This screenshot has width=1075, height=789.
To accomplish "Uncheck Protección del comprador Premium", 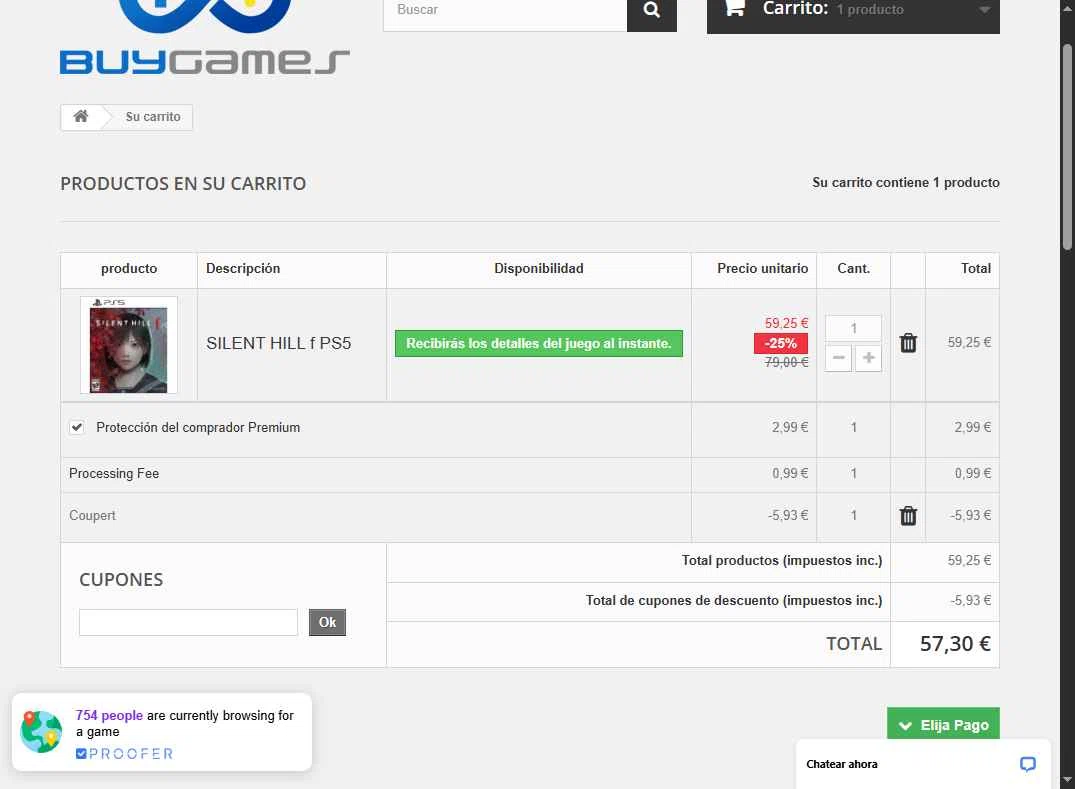I will [x=77, y=427].
